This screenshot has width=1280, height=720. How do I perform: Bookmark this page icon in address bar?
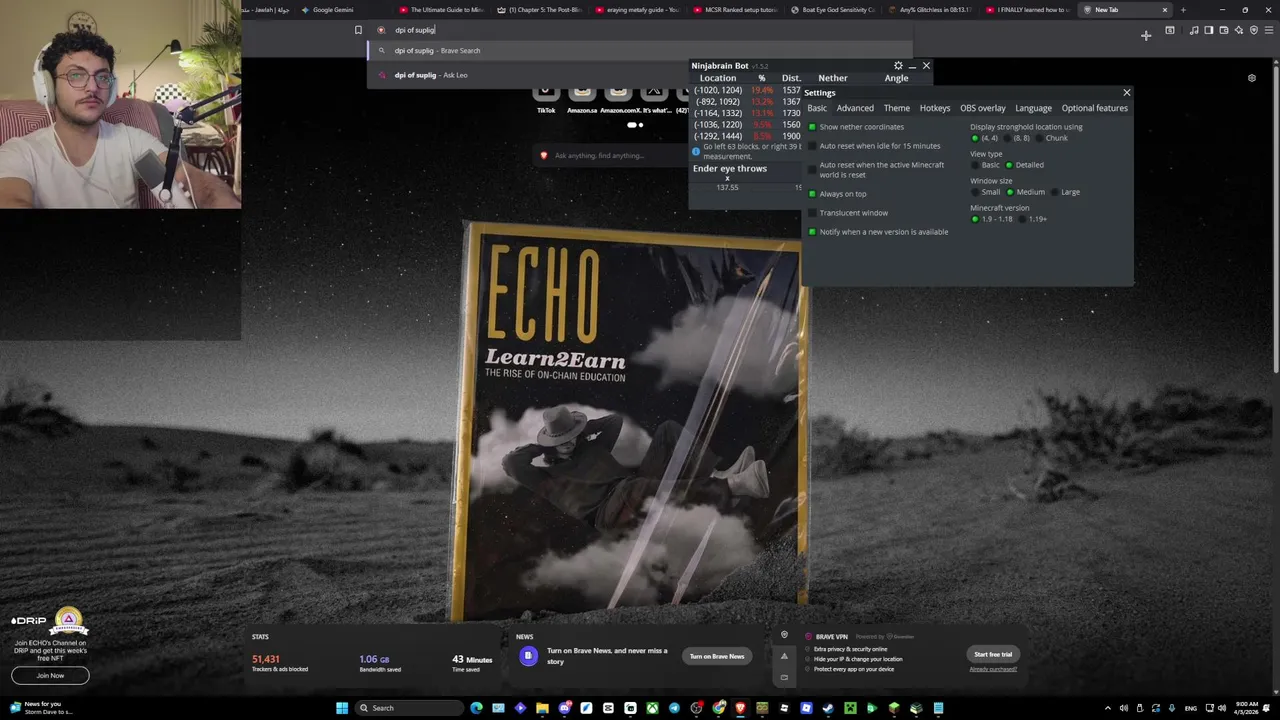358,30
